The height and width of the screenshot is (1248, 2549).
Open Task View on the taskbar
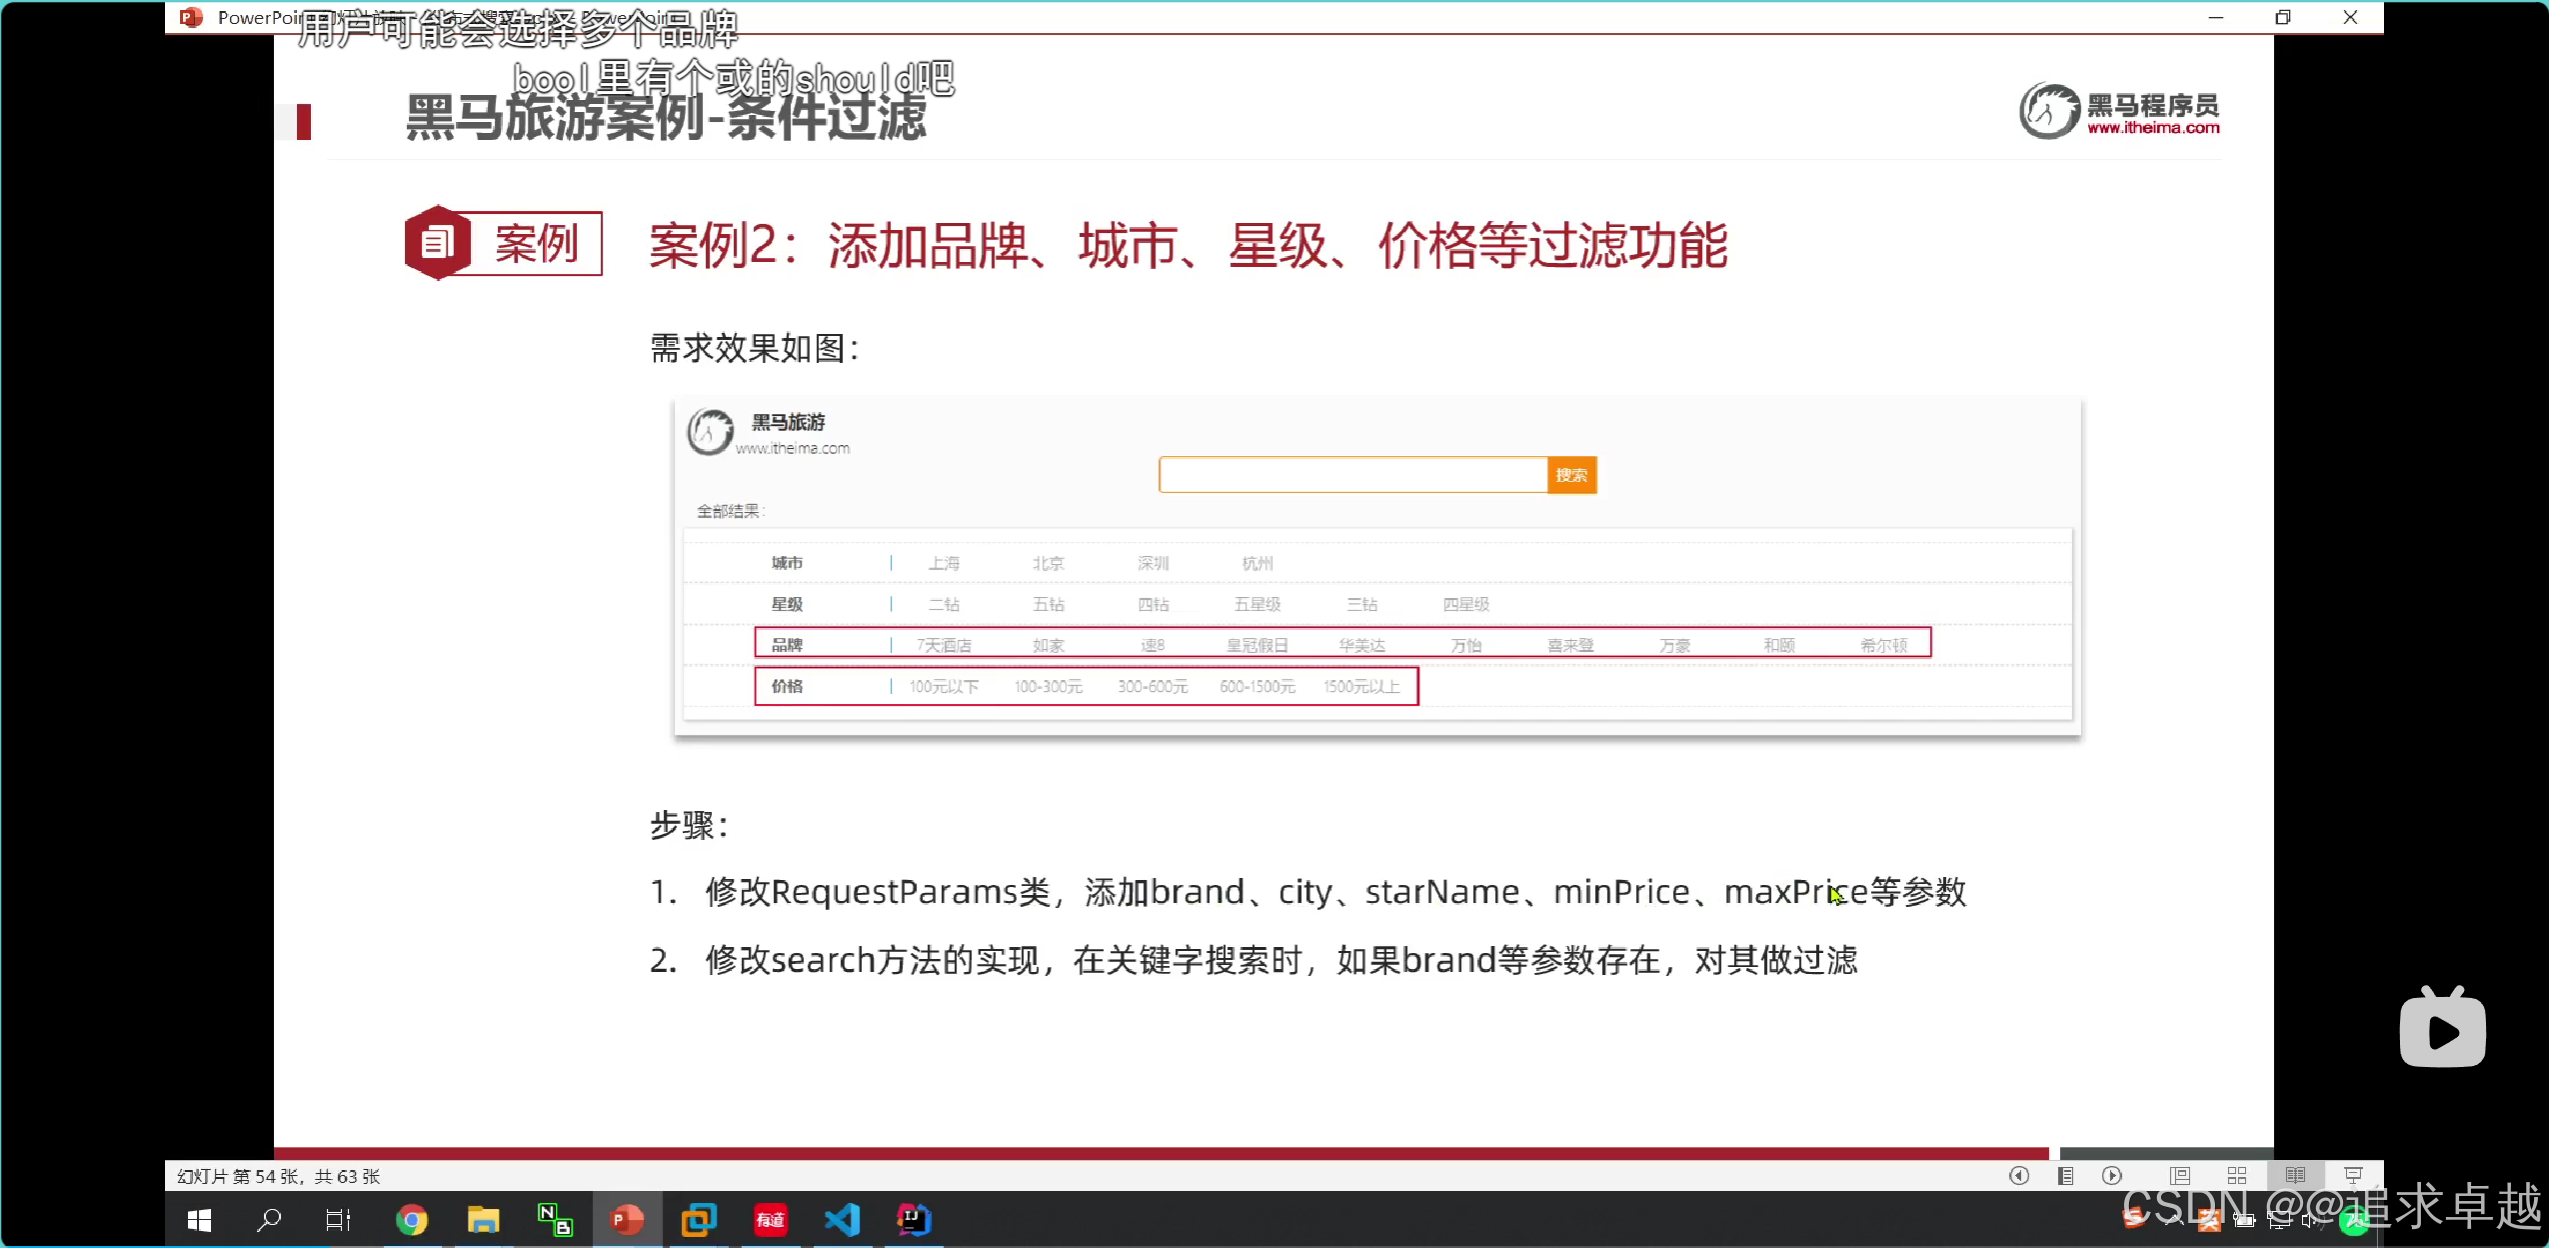click(x=338, y=1220)
